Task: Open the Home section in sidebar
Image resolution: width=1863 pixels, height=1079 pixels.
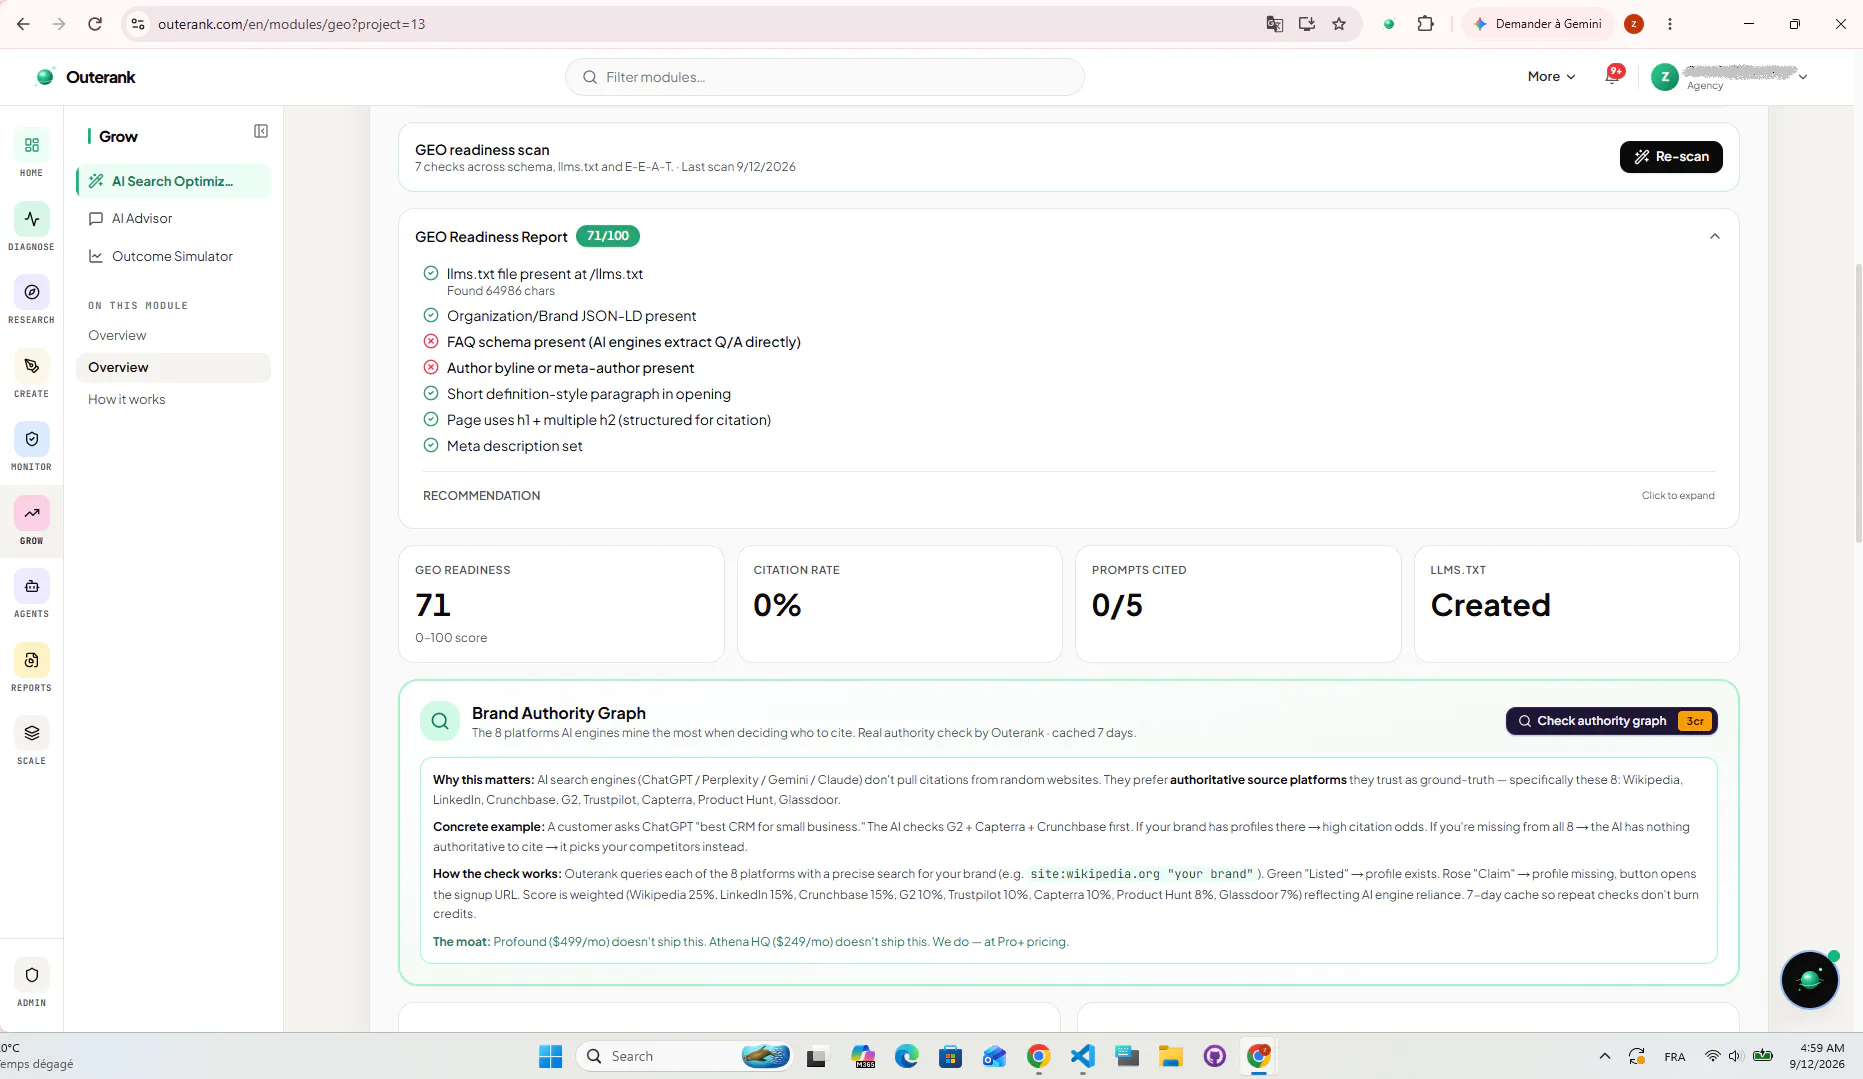Action: (31, 153)
